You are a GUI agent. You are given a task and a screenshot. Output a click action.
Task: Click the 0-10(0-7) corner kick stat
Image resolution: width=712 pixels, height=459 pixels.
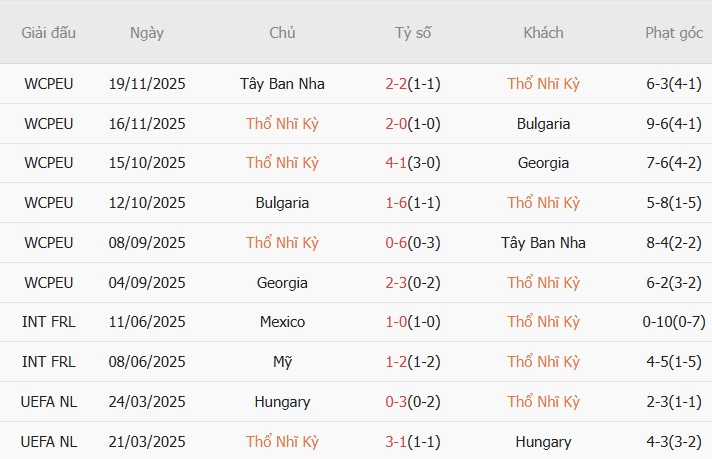pos(675,322)
